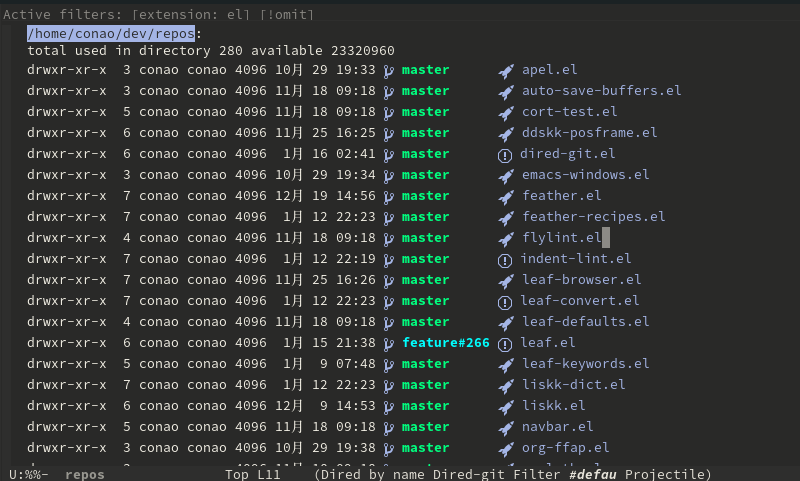This screenshot has width=800, height=481.
Task: Click the rocket icon beside leaf-defaults.el
Action: click(x=506, y=323)
